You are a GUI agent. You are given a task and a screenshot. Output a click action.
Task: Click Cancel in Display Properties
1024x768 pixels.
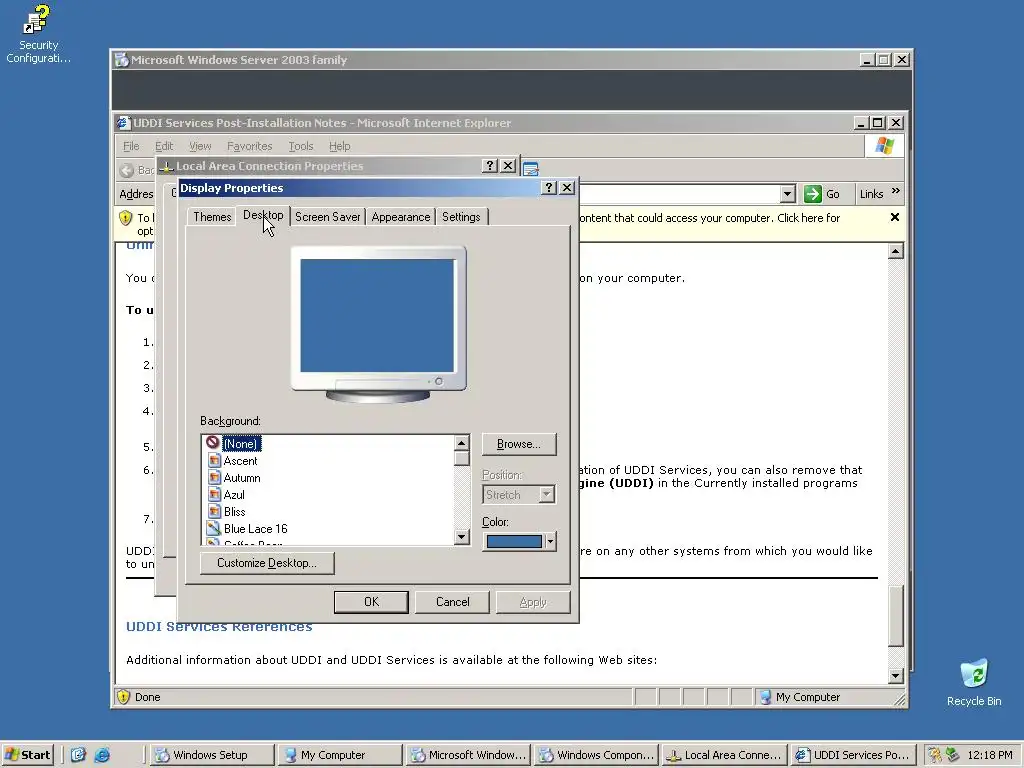pyautogui.click(x=453, y=602)
